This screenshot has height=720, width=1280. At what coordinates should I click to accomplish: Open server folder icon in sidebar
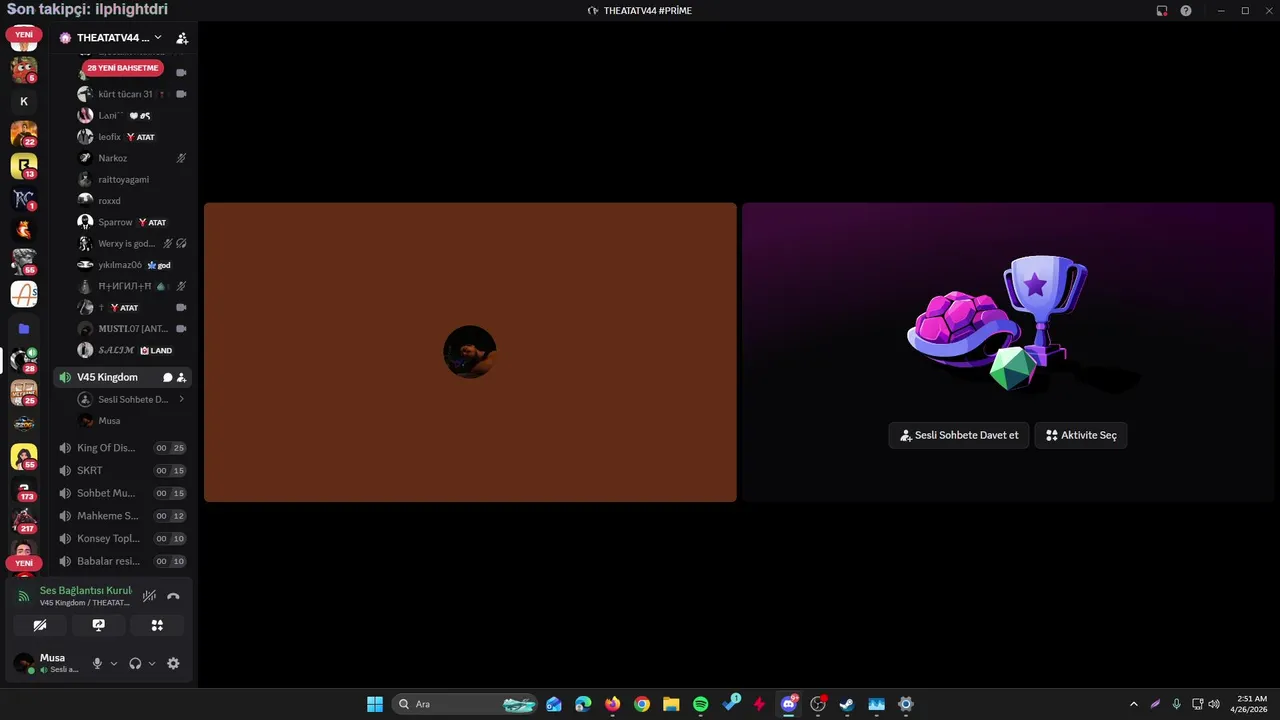pos(24,328)
